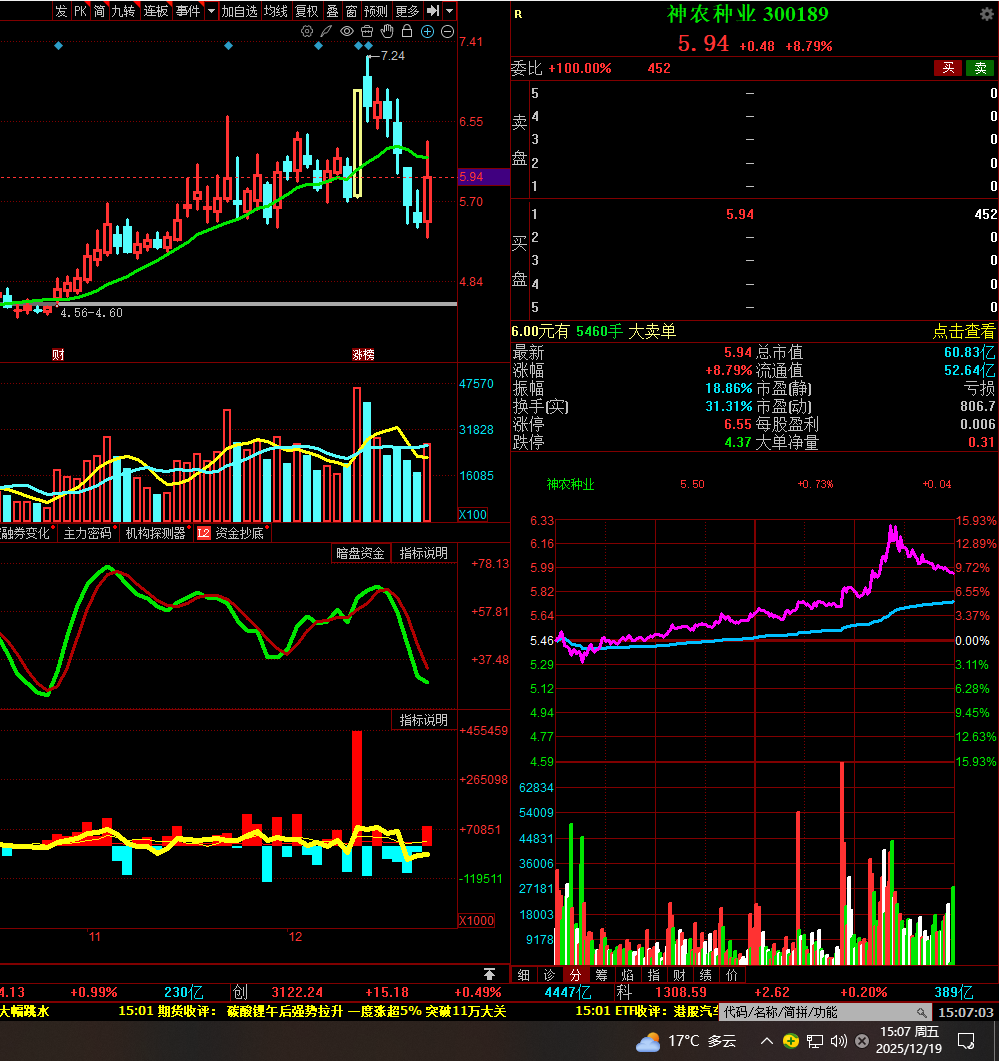Toggle the eye visibility icon on chart
The height and width of the screenshot is (1061, 999).
[x=347, y=31]
